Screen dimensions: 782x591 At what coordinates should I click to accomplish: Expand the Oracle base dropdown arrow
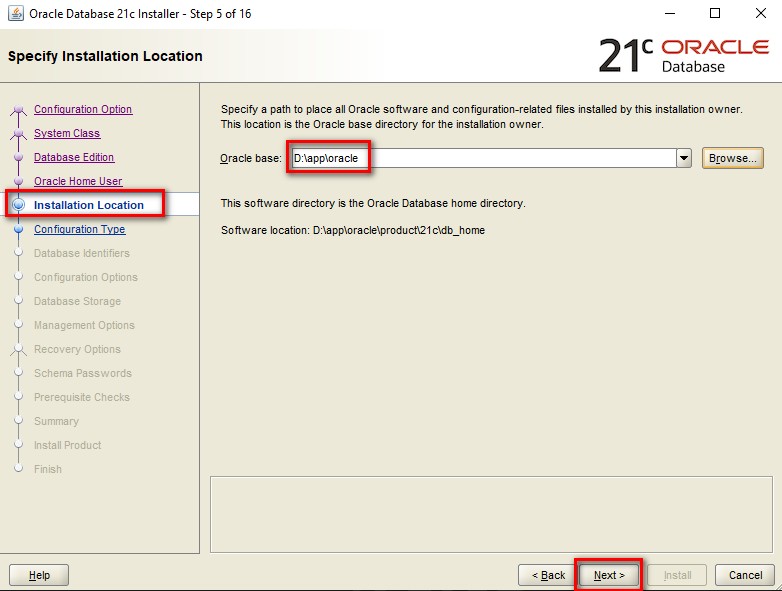click(x=684, y=158)
